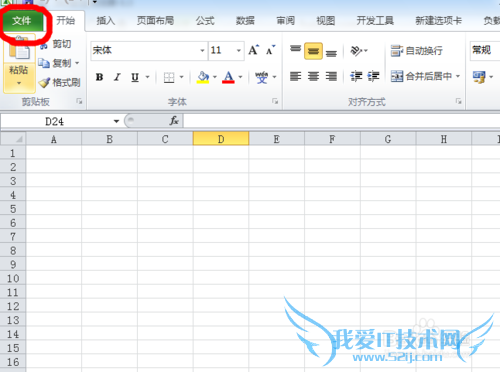Expand underline style dropdown
This screenshot has height=372, width=500.
(x=147, y=77)
